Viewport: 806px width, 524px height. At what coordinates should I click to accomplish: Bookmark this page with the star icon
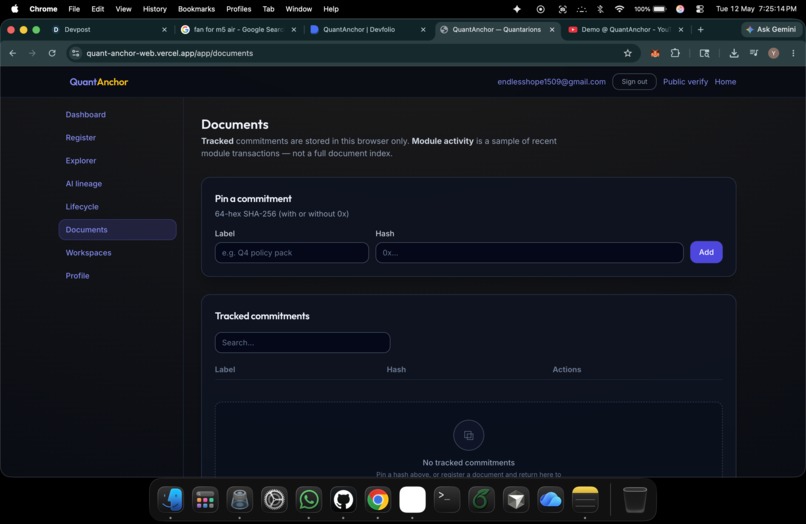628,53
